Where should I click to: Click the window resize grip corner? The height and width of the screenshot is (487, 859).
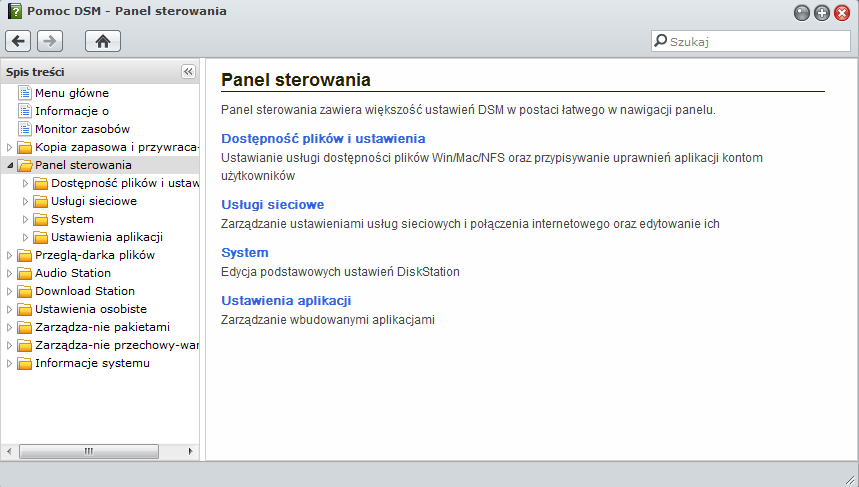(x=850, y=480)
